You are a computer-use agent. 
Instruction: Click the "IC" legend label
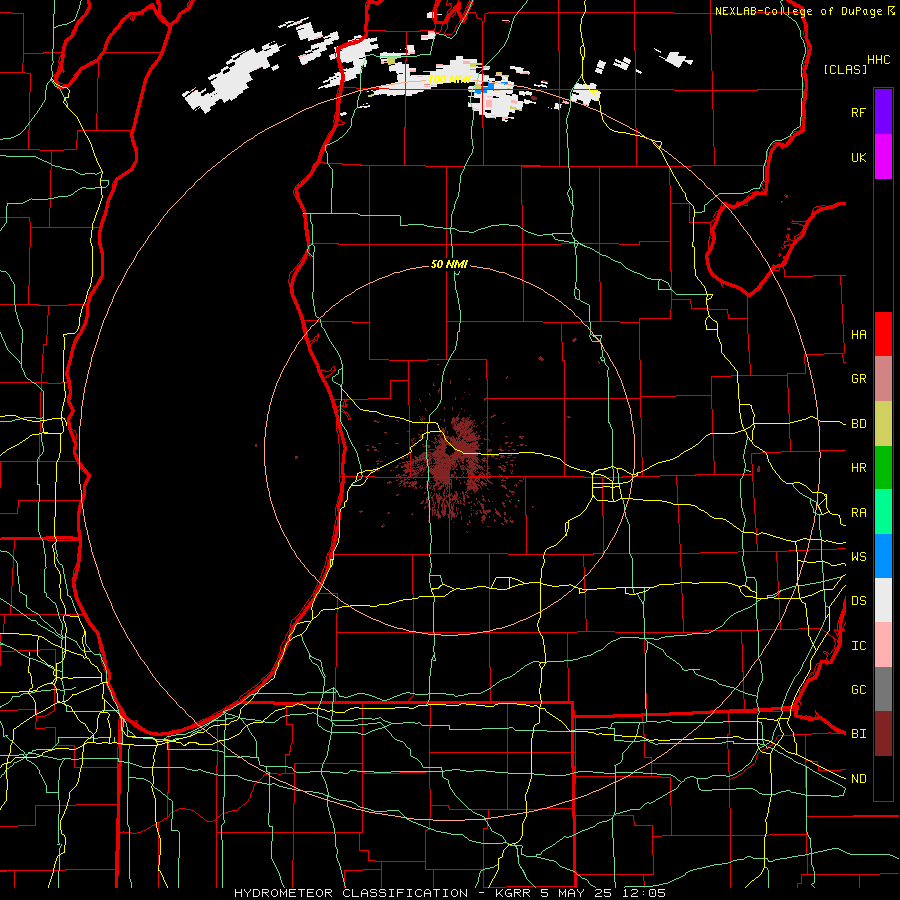pyautogui.click(x=858, y=646)
